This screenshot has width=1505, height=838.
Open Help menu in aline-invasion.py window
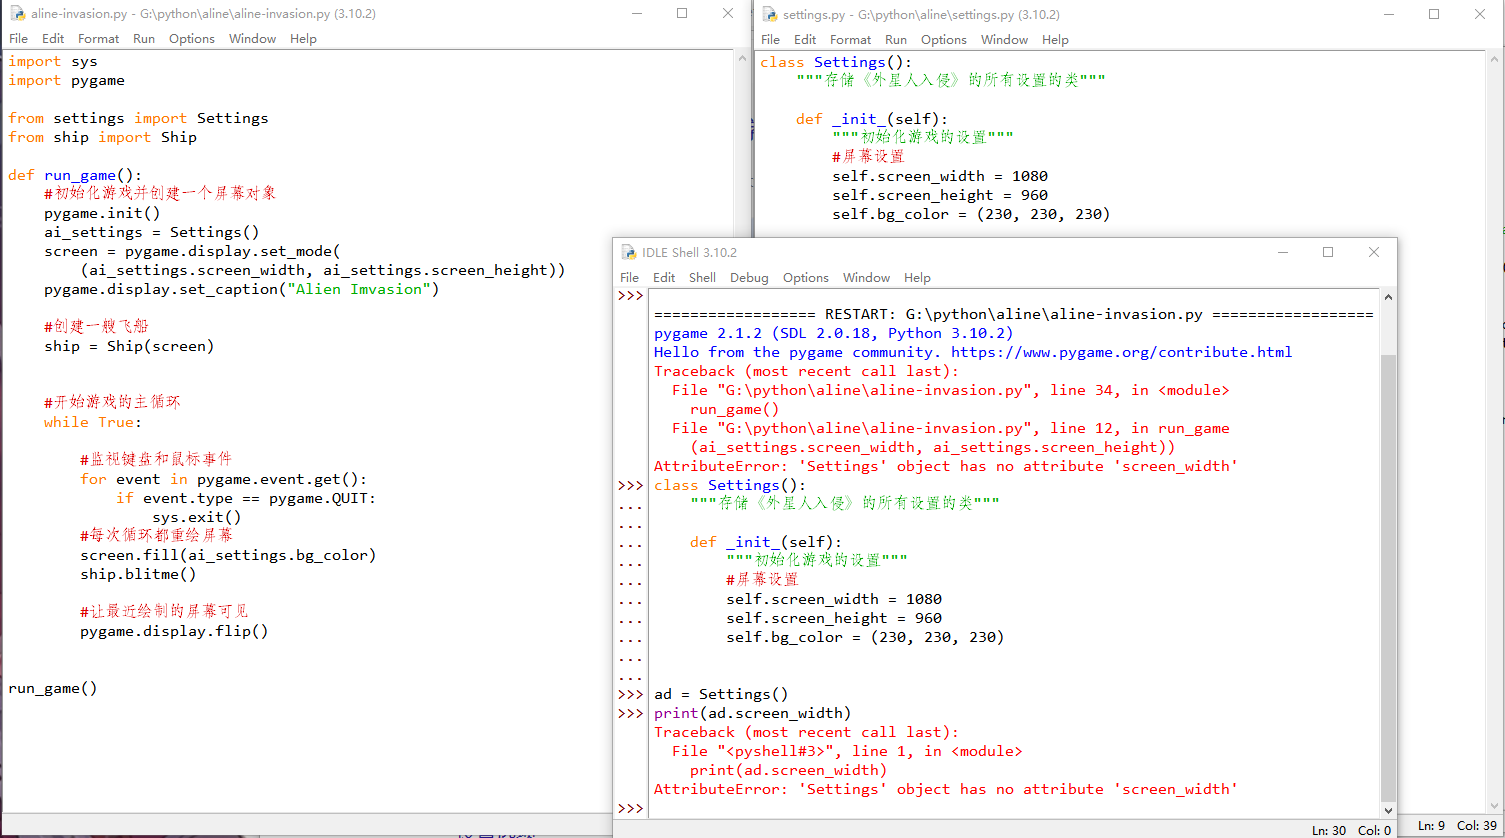(303, 39)
